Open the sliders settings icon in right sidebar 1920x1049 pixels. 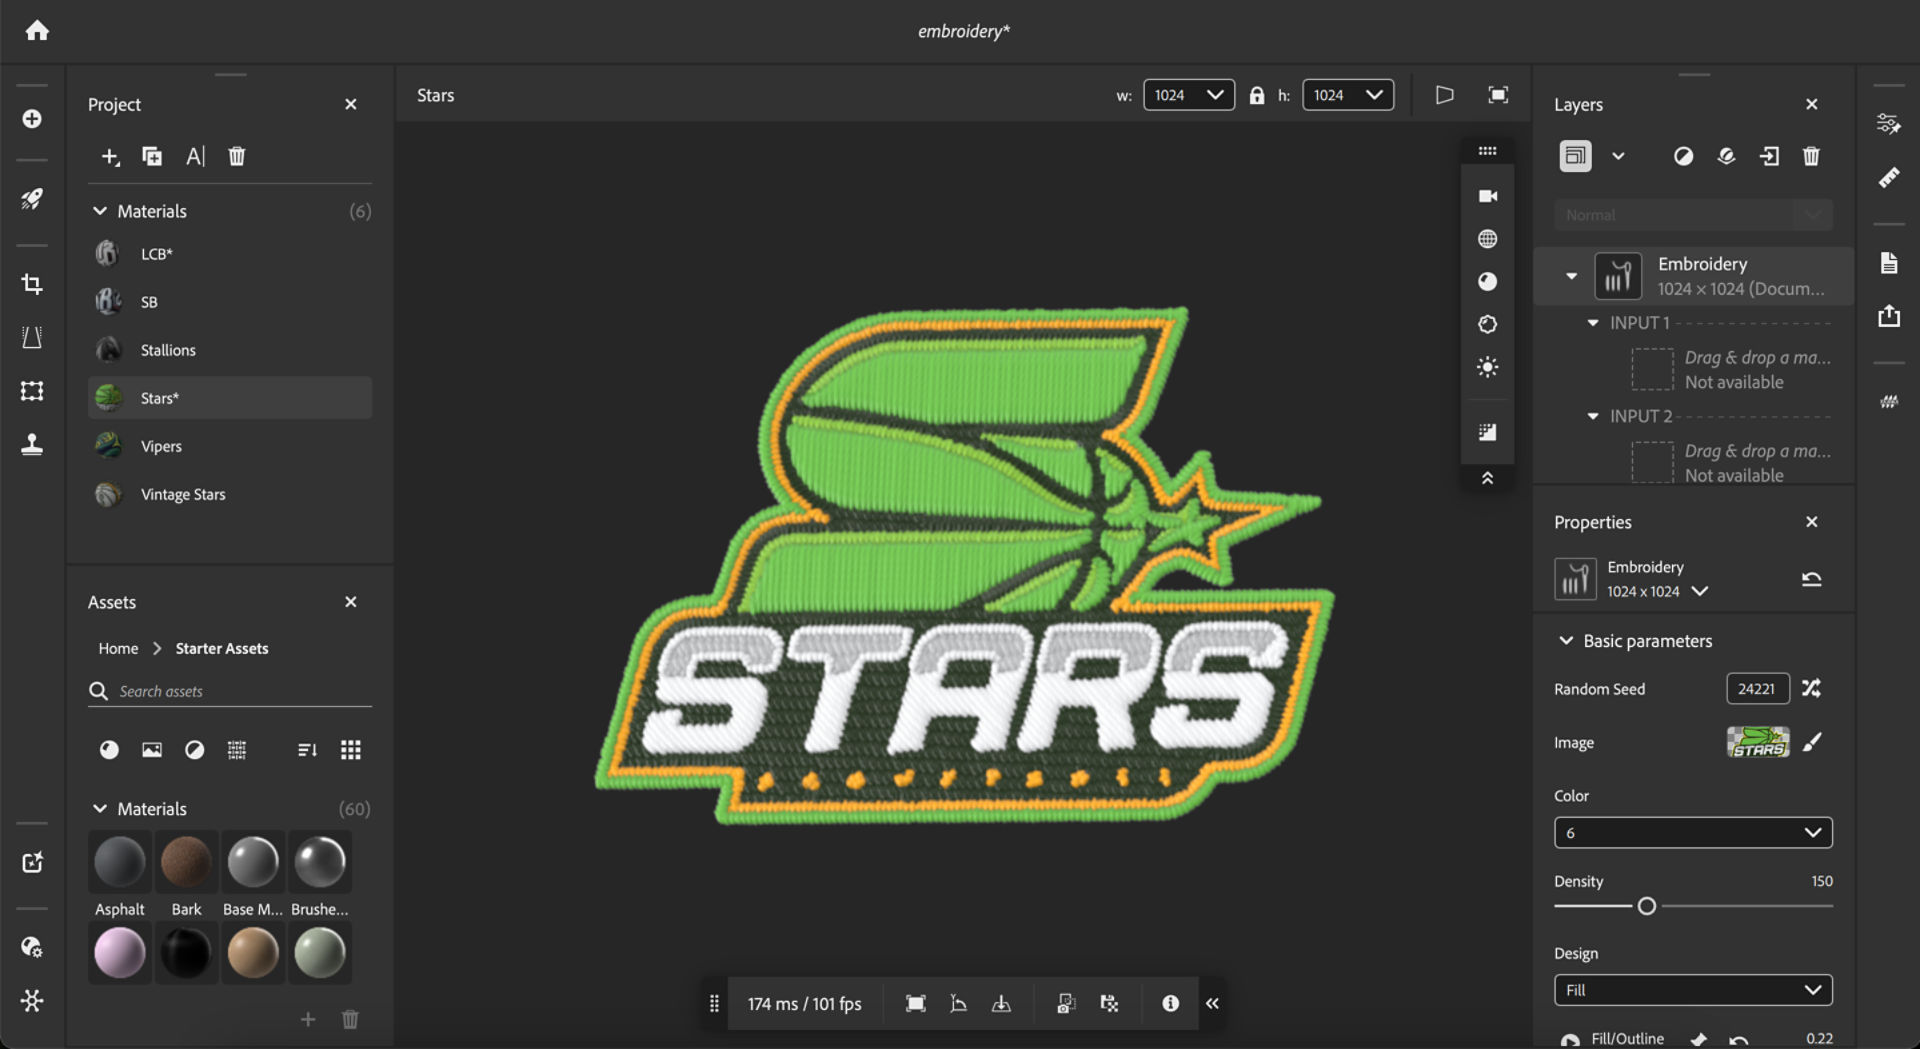click(1889, 124)
